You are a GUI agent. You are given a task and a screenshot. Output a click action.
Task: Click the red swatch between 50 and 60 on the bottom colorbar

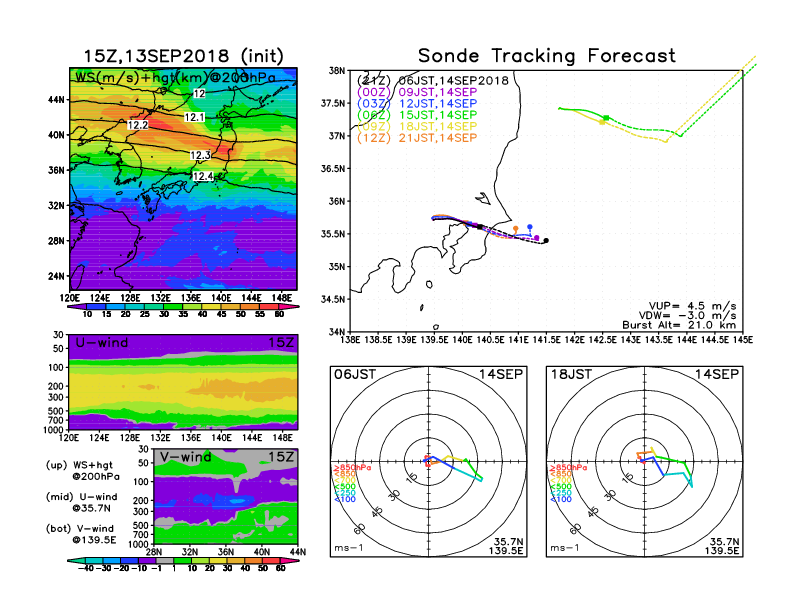pos(271,560)
